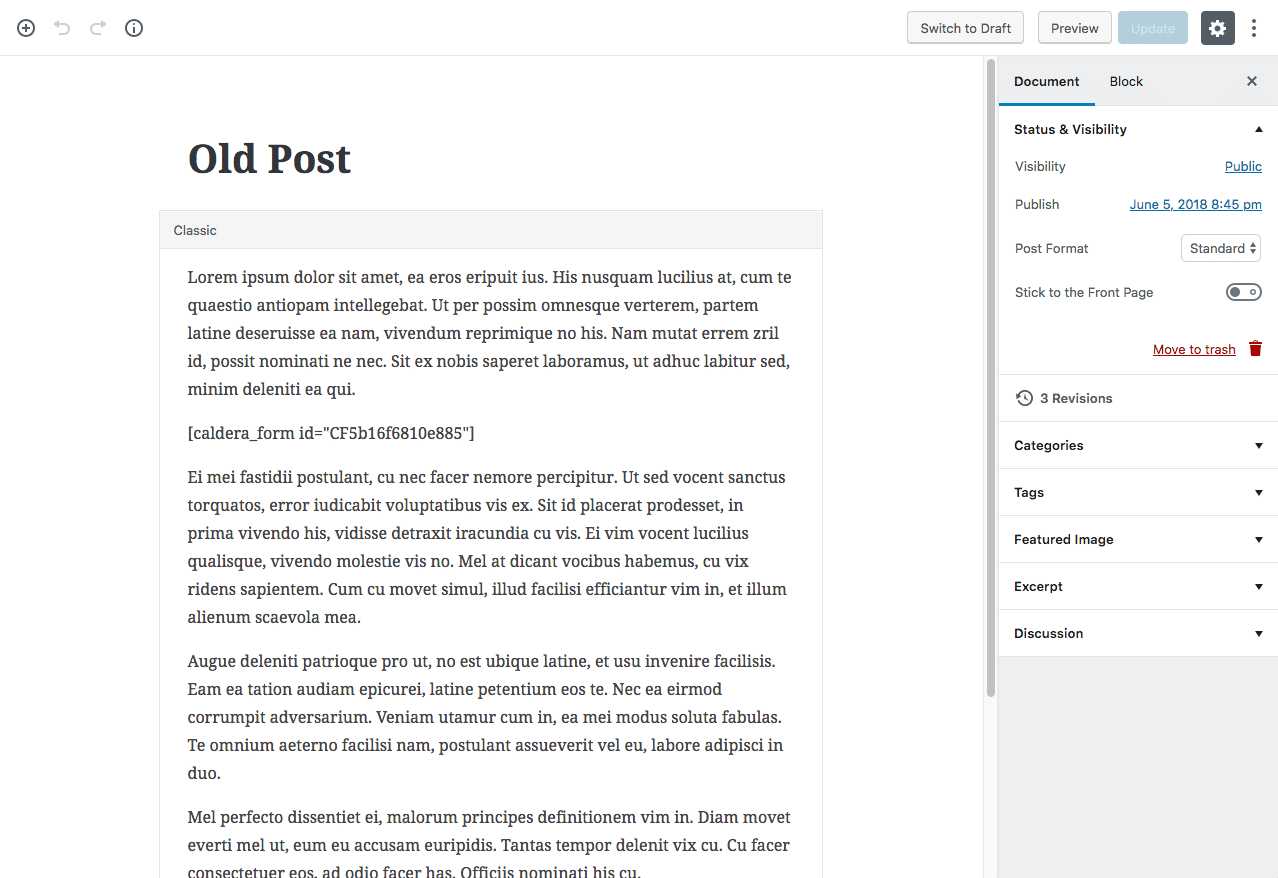This screenshot has height=878, width=1278.
Task: Click the Stick to the Front Page label
Action: (1084, 292)
